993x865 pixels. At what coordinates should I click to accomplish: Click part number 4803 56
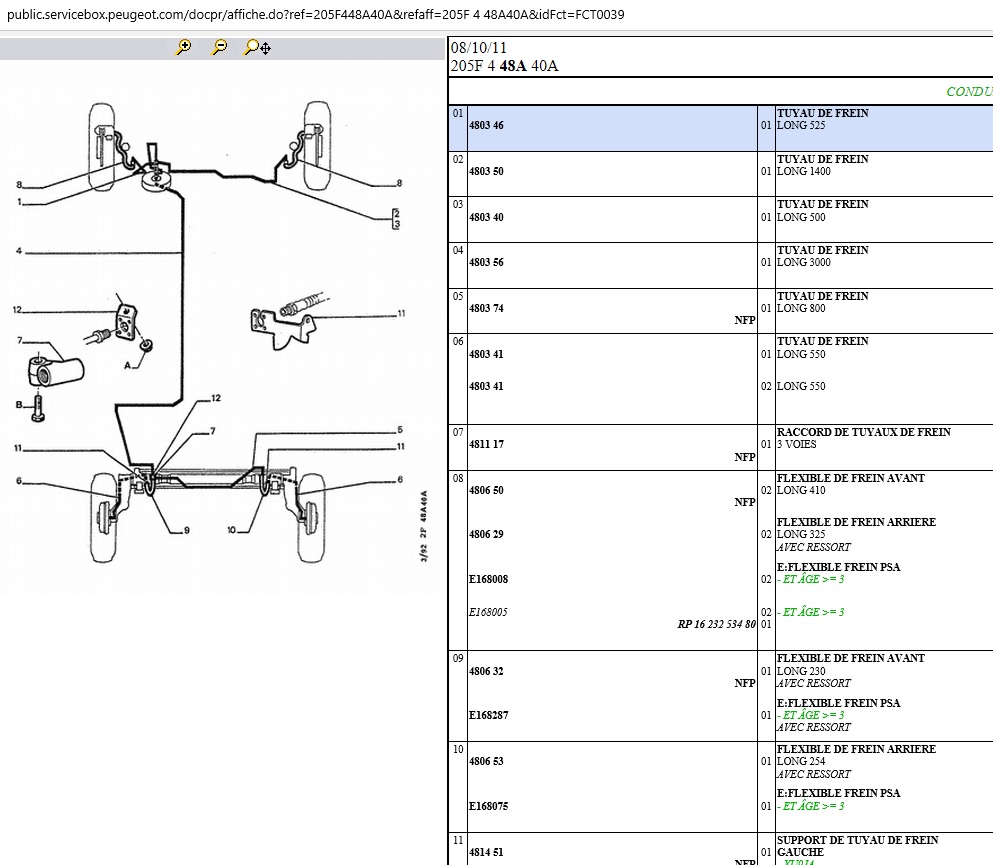(486, 263)
